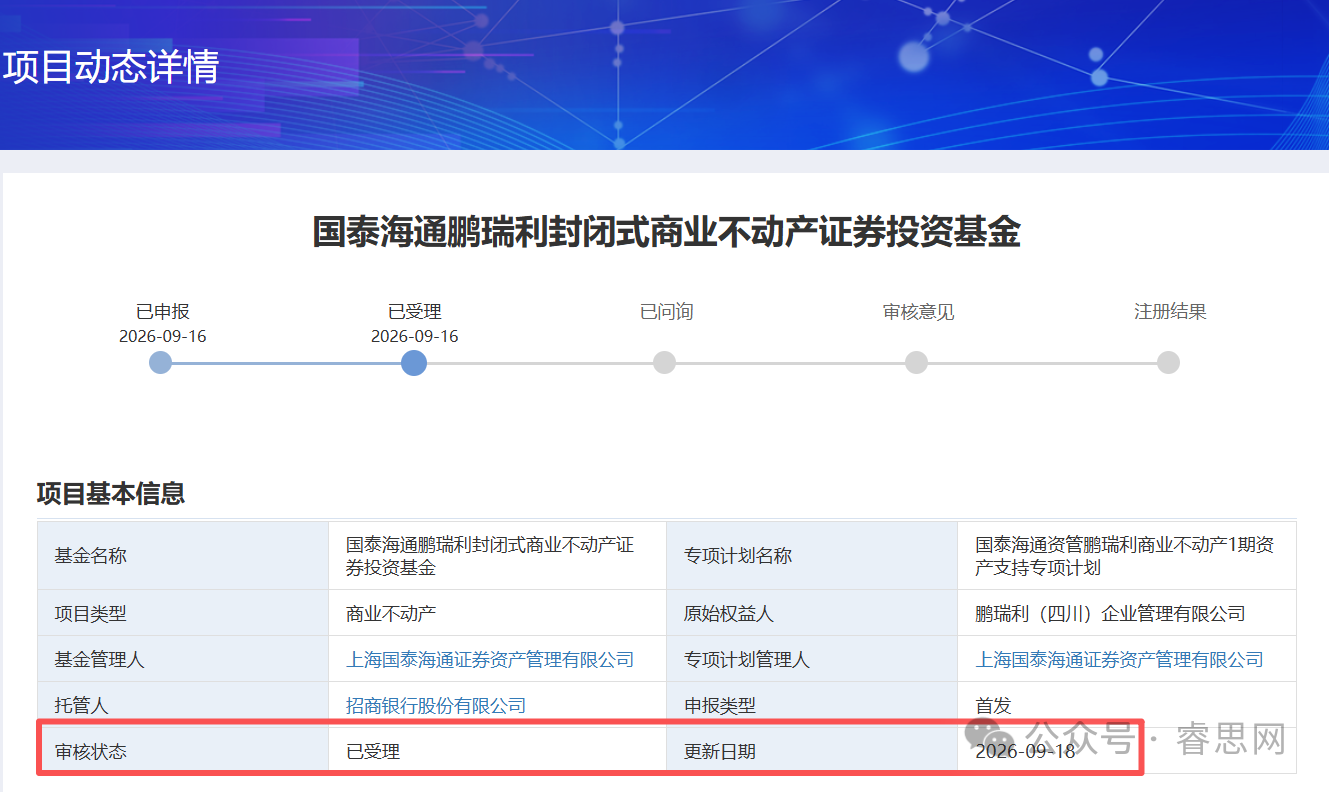Click the 已受理 step label above the timeline
The width and height of the screenshot is (1329, 792).
tap(415, 312)
